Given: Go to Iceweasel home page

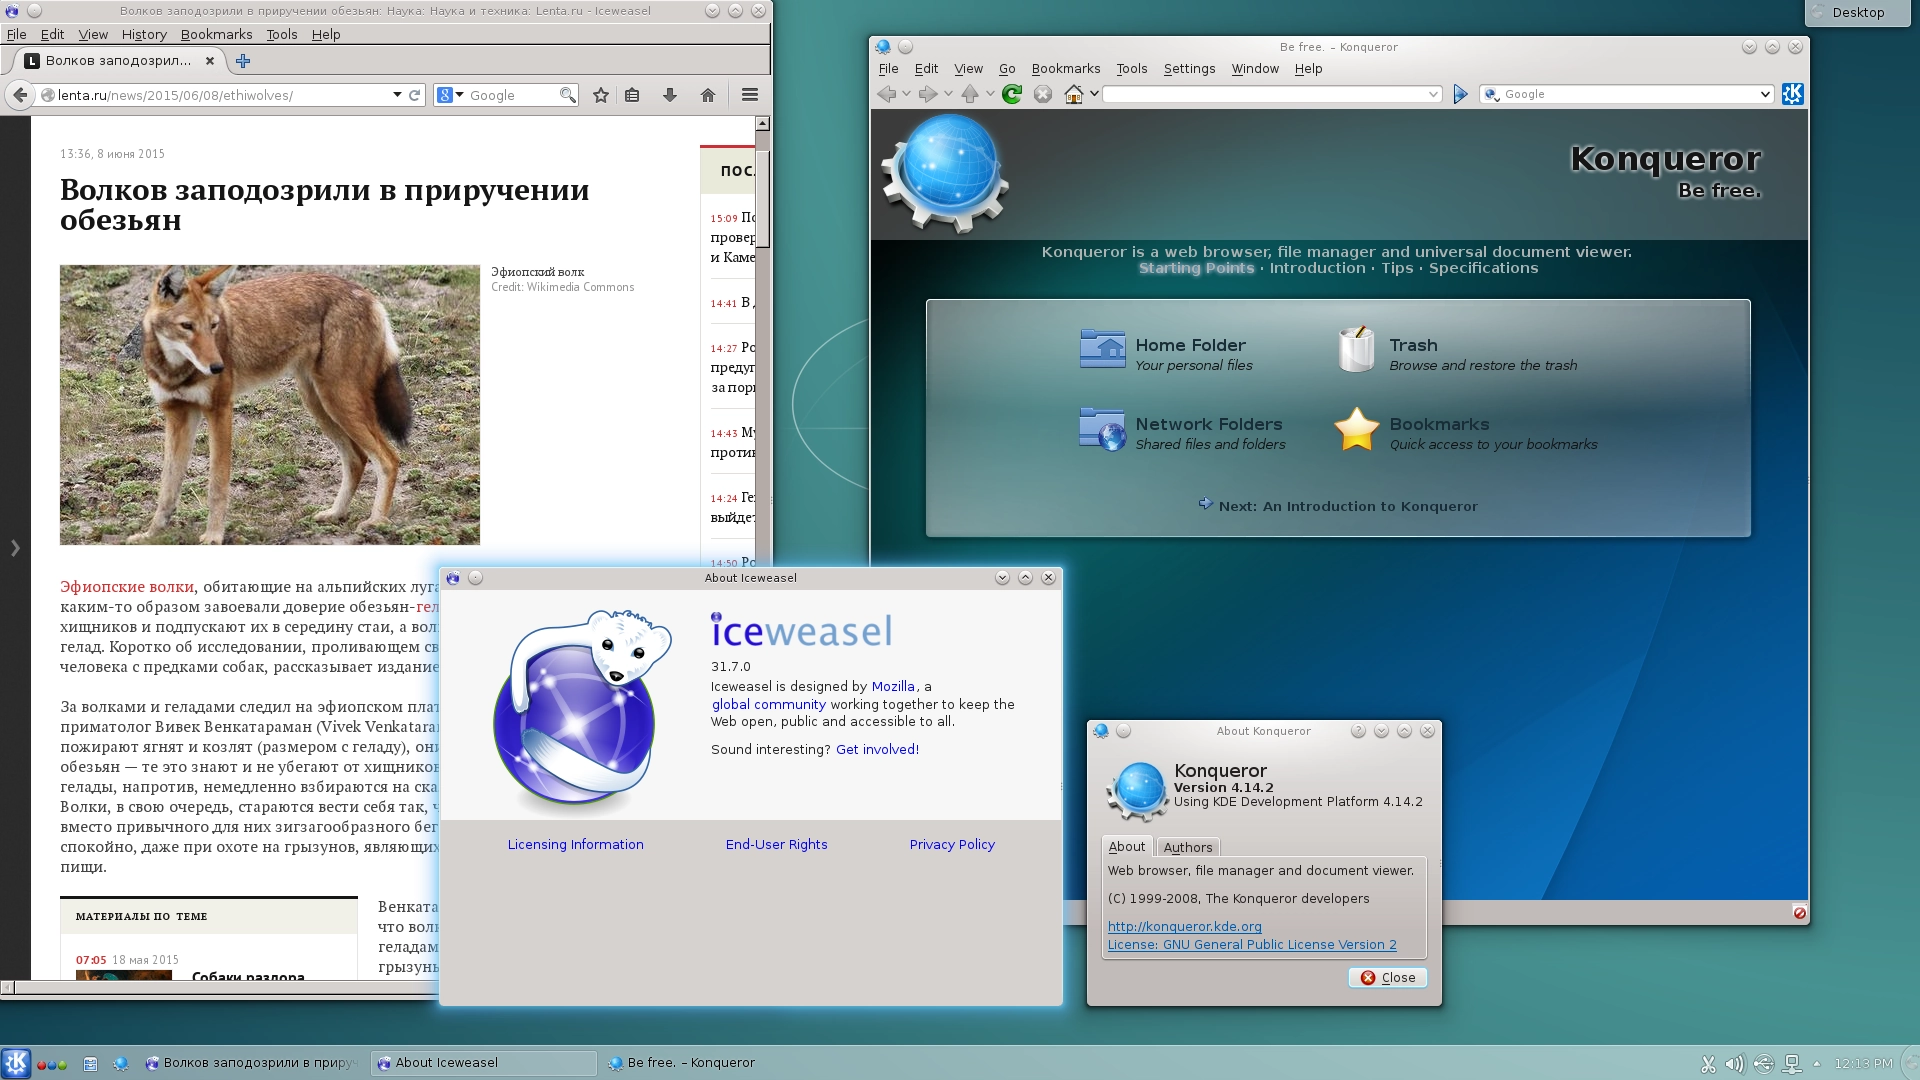Looking at the screenshot, I should (708, 95).
